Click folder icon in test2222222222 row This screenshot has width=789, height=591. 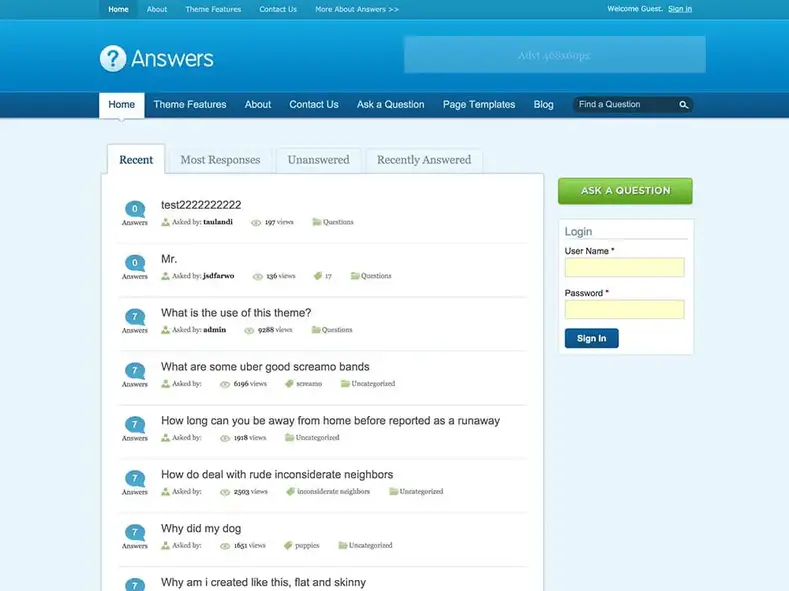pos(317,222)
